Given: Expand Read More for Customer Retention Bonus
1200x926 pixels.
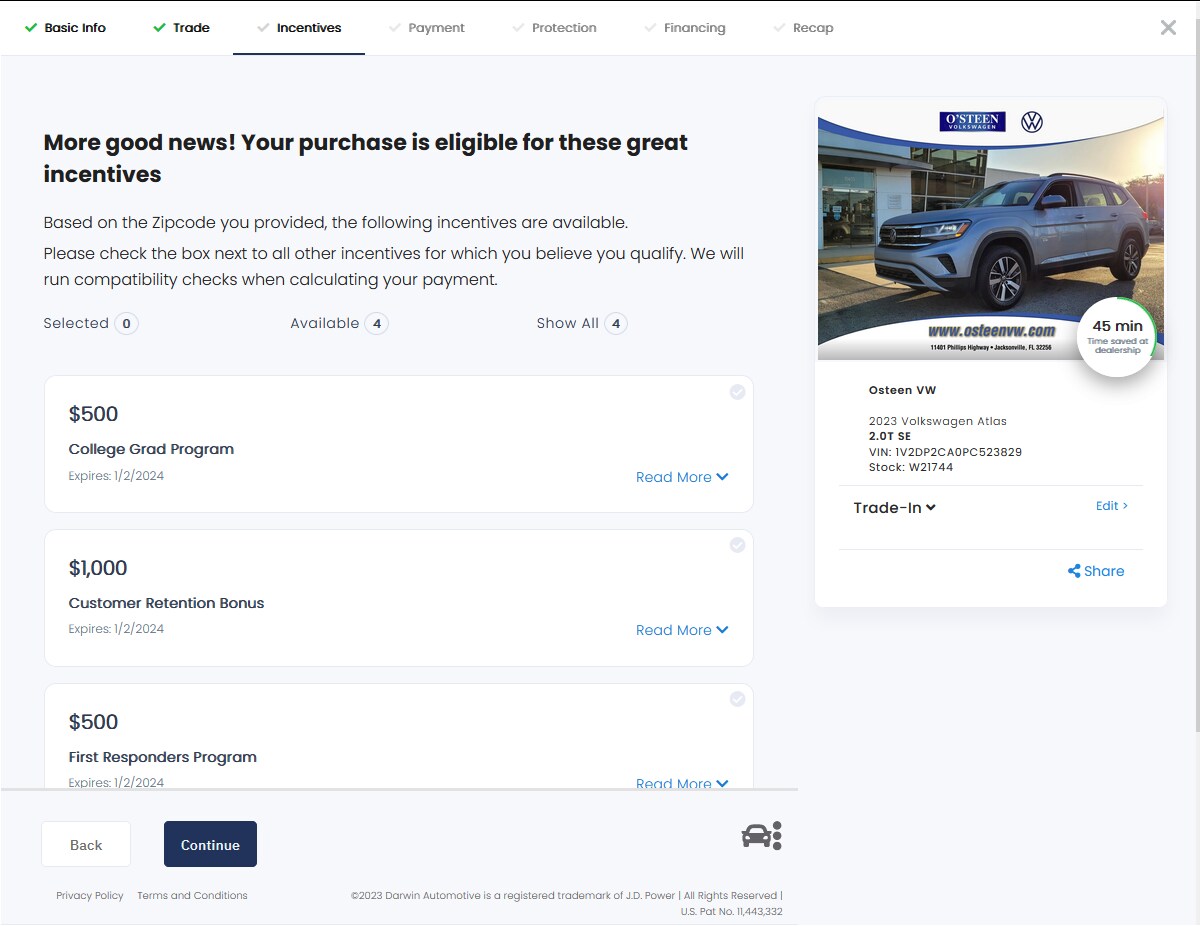Looking at the screenshot, I should (x=681, y=630).
